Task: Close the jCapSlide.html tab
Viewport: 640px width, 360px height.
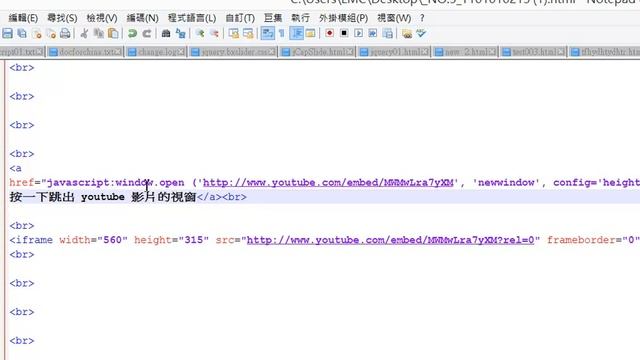Action: click(x=350, y=52)
